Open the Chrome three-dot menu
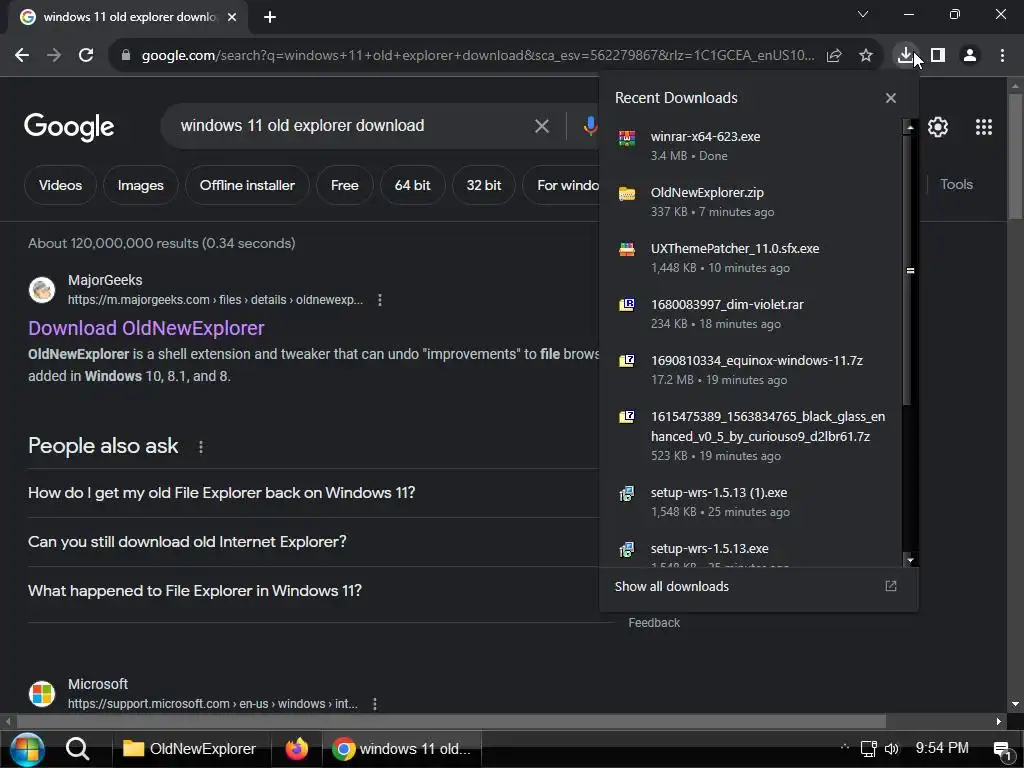 point(1002,56)
